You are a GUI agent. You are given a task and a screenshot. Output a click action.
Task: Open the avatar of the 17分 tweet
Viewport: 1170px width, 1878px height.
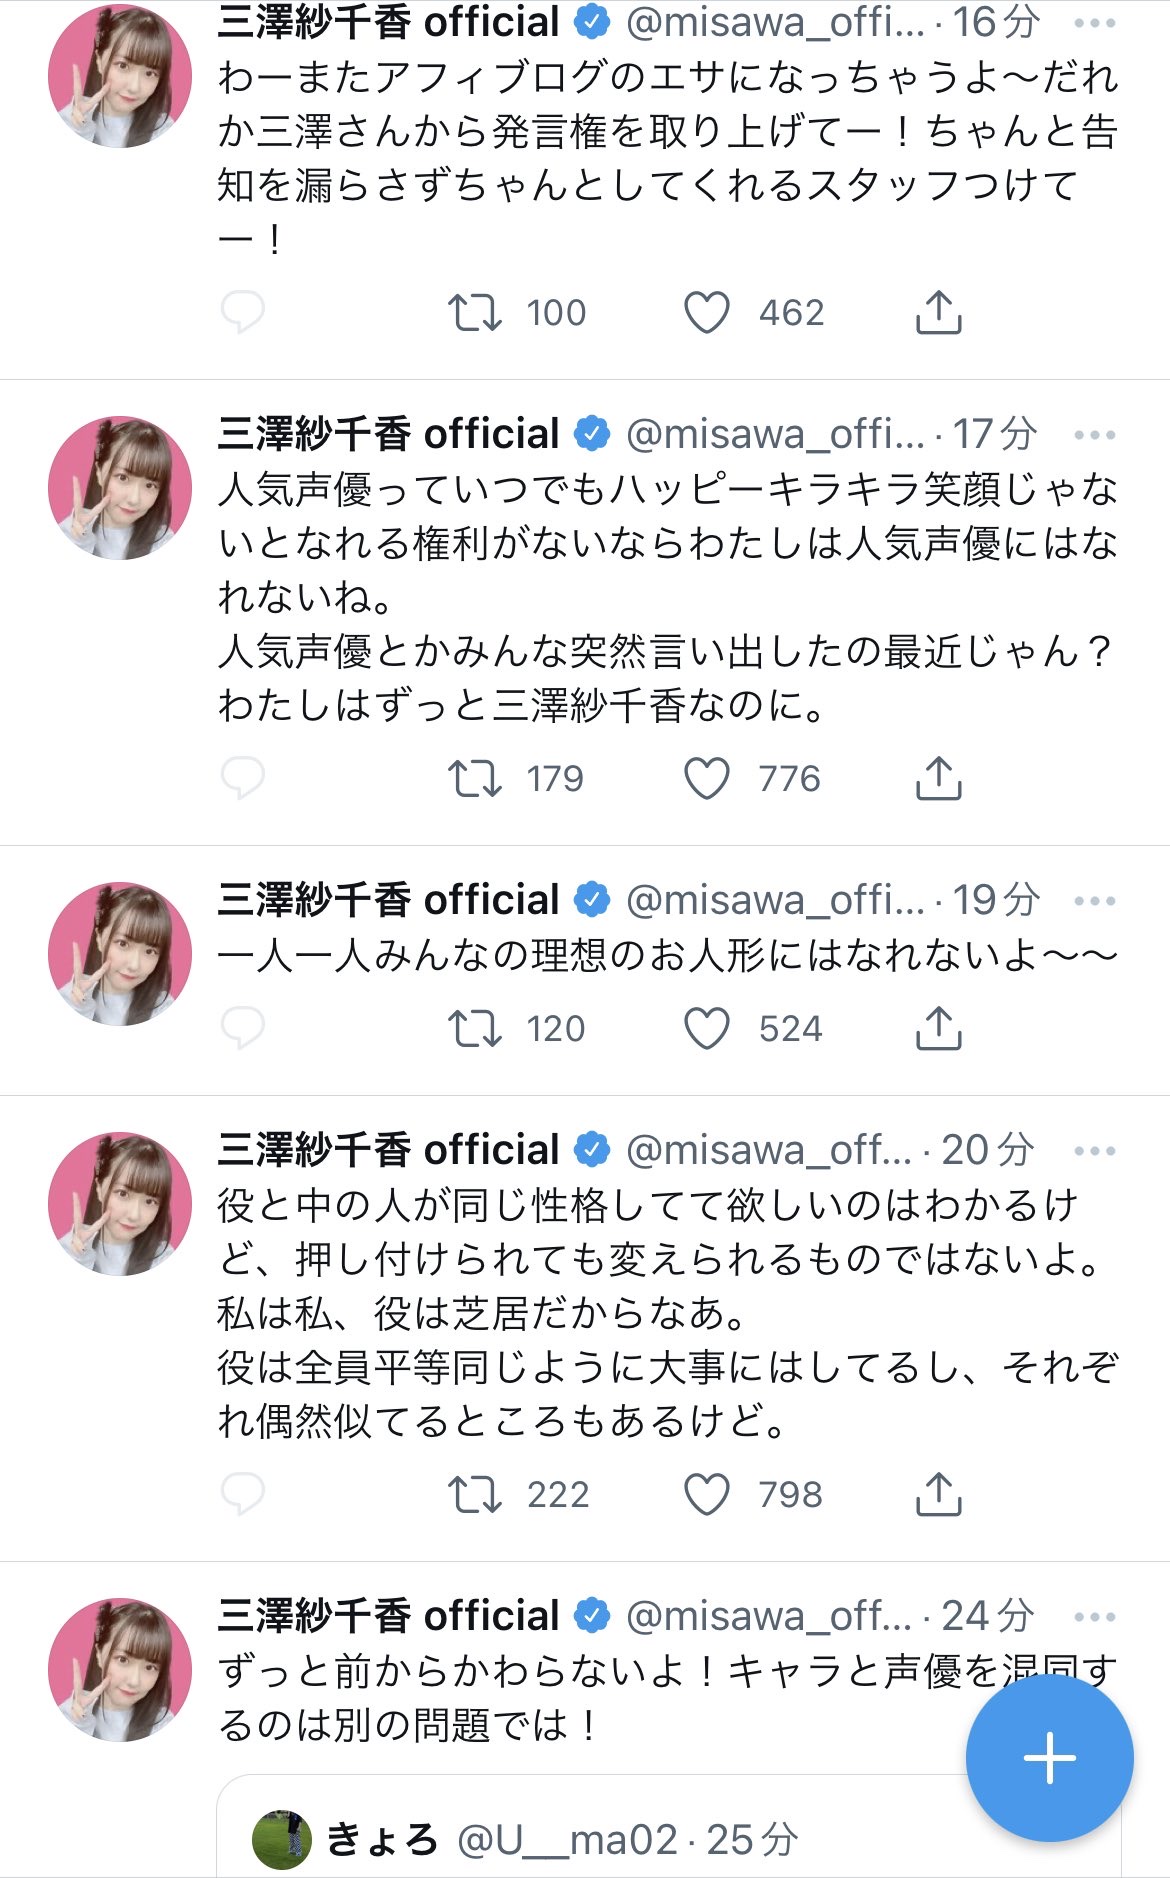(120, 488)
